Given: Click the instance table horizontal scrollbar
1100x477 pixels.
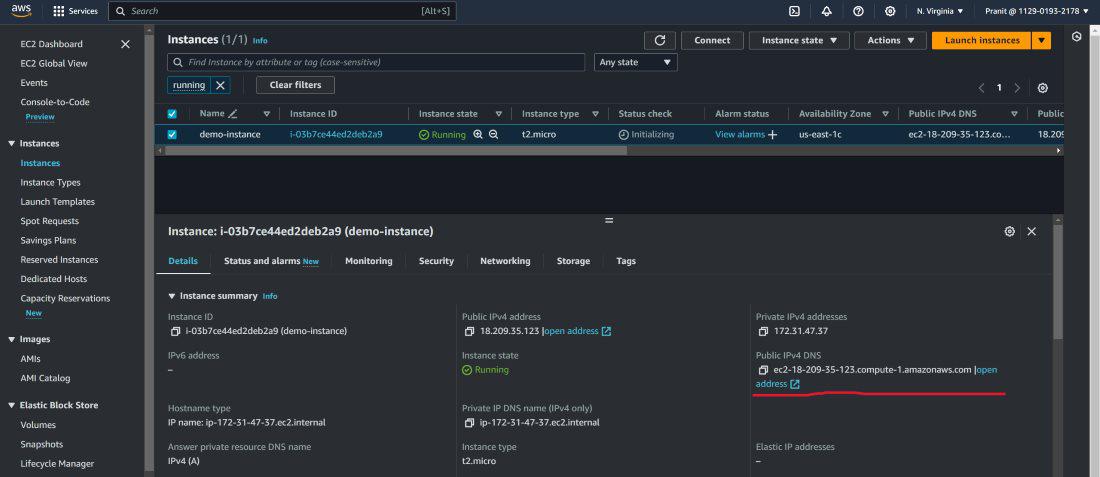Looking at the screenshot, I should pyautogui.click(x=395, y=150).
